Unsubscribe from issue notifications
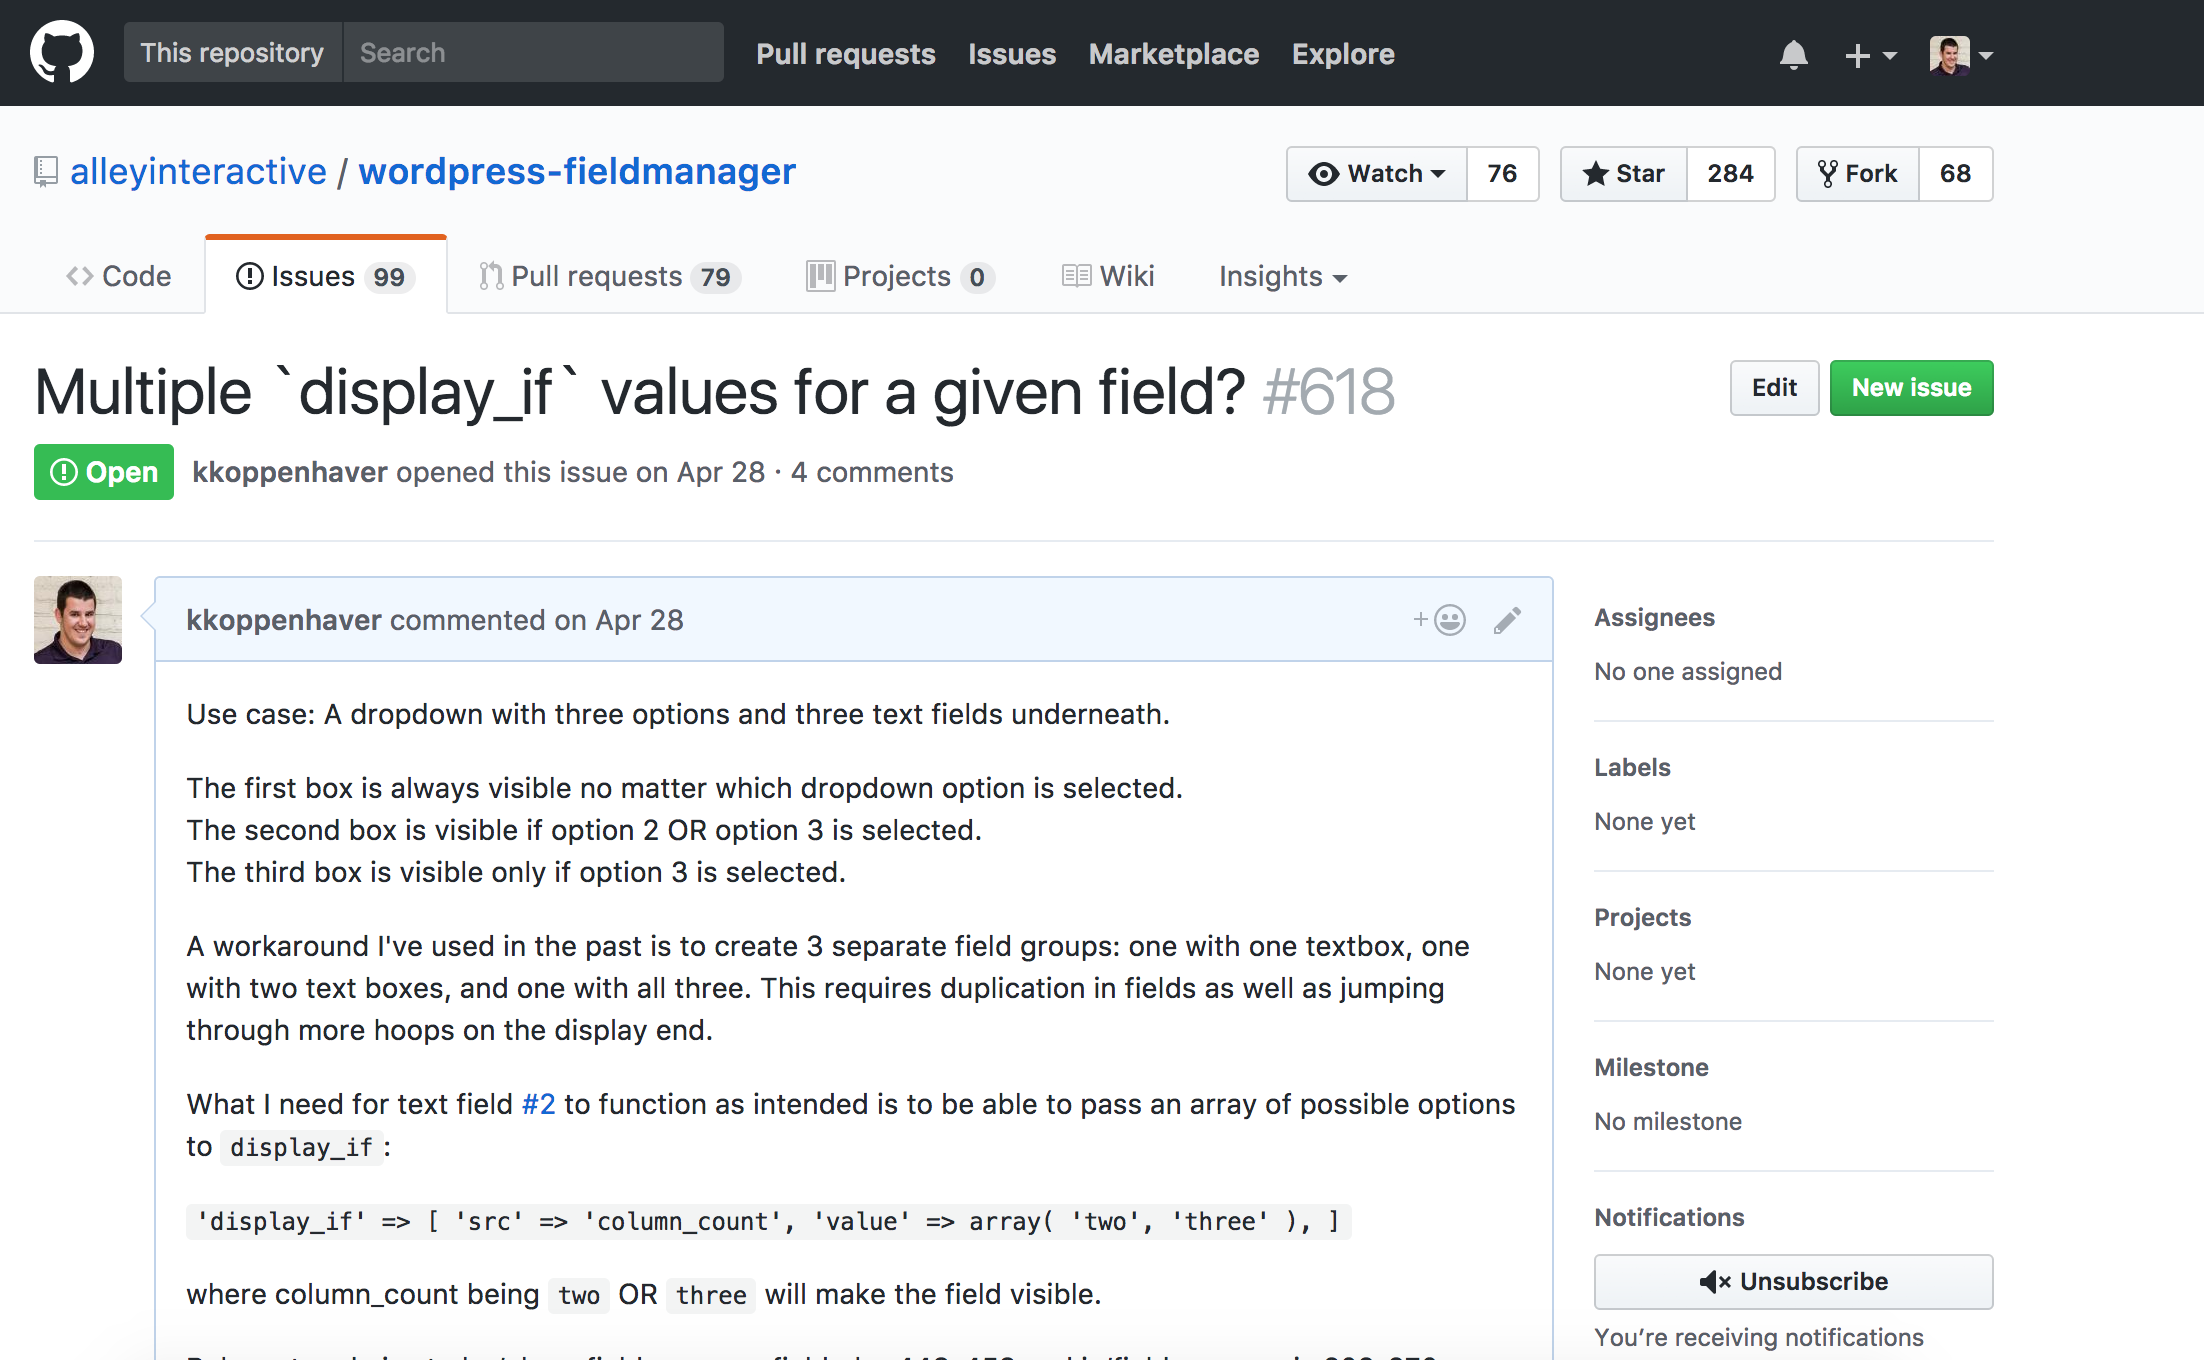The height and width of the screenshot is (1360, 2204). tap(1793, 1282)
